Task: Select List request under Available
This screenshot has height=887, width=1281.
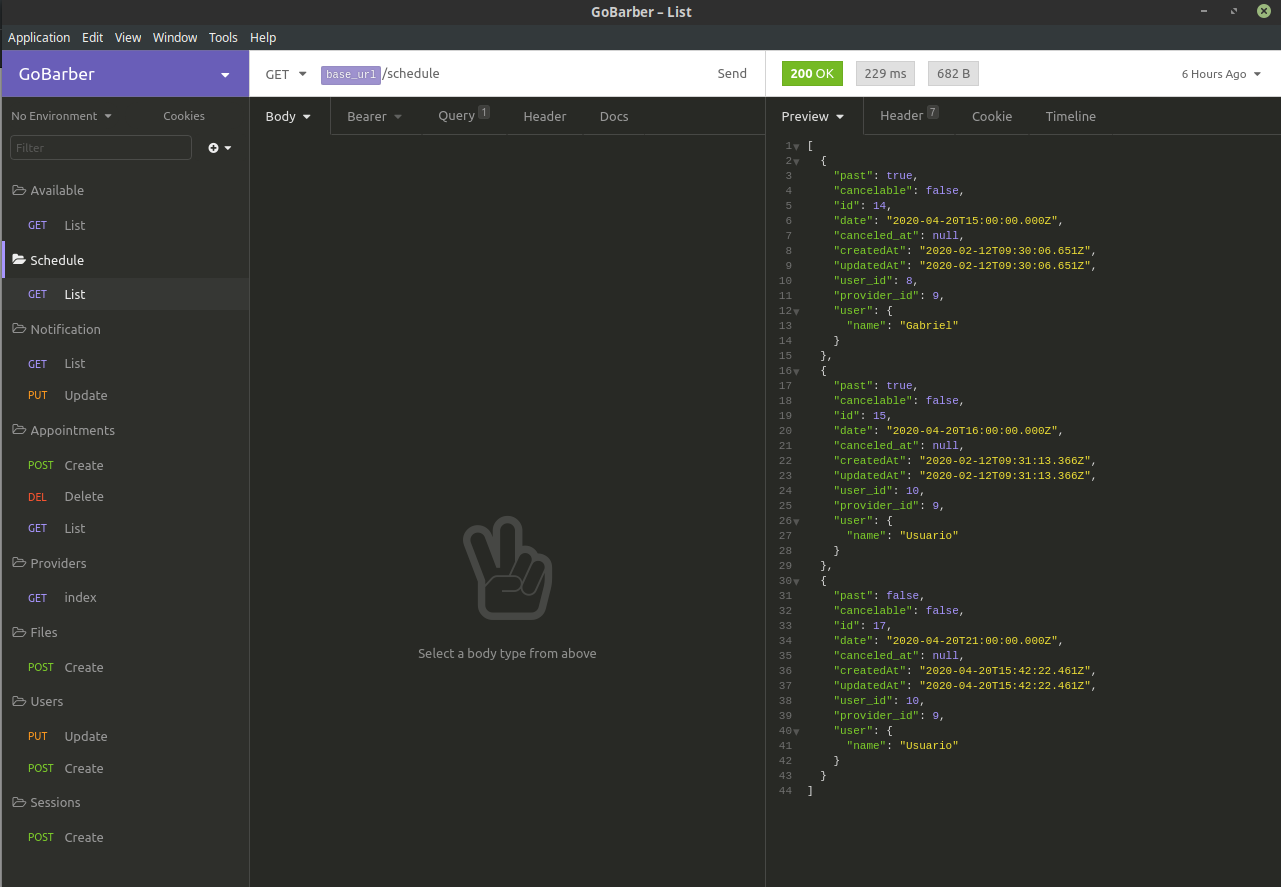Action: [125, 225]
